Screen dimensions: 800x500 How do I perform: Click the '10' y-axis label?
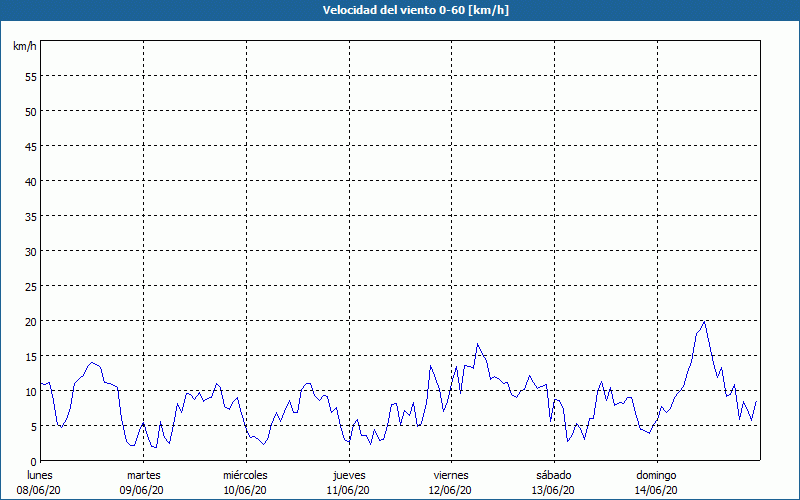pyautogui.click(x=31, y=392)
